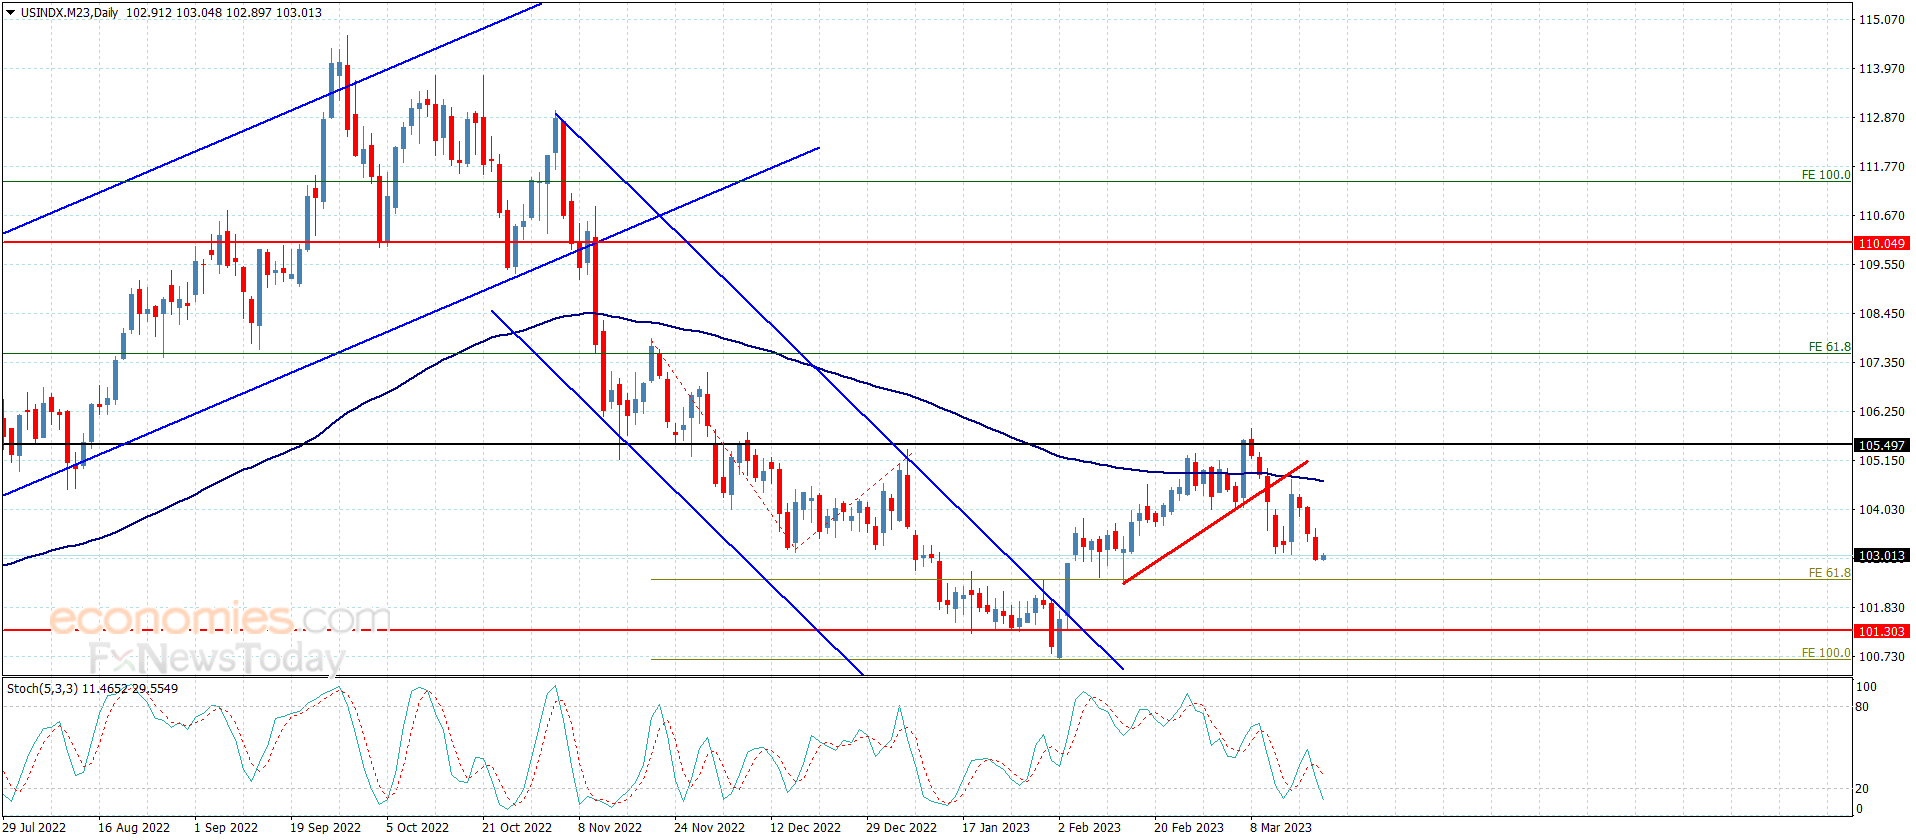Click the 2 Feb 2023 date label
This screenshot has width=1916, height=840.
point(1089,827)
